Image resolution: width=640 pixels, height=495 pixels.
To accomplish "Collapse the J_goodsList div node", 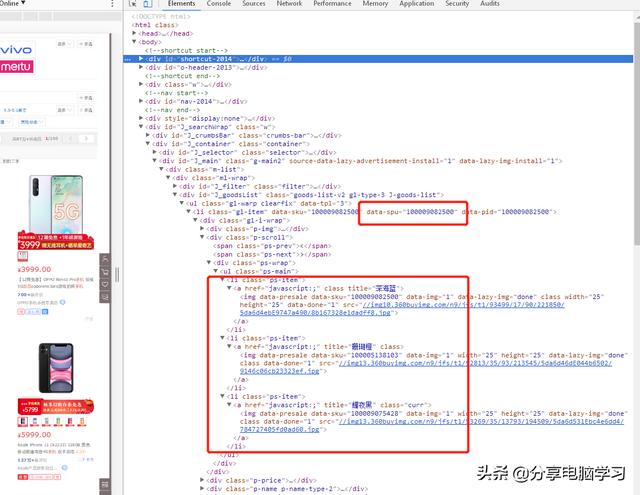I will [175, 195].
